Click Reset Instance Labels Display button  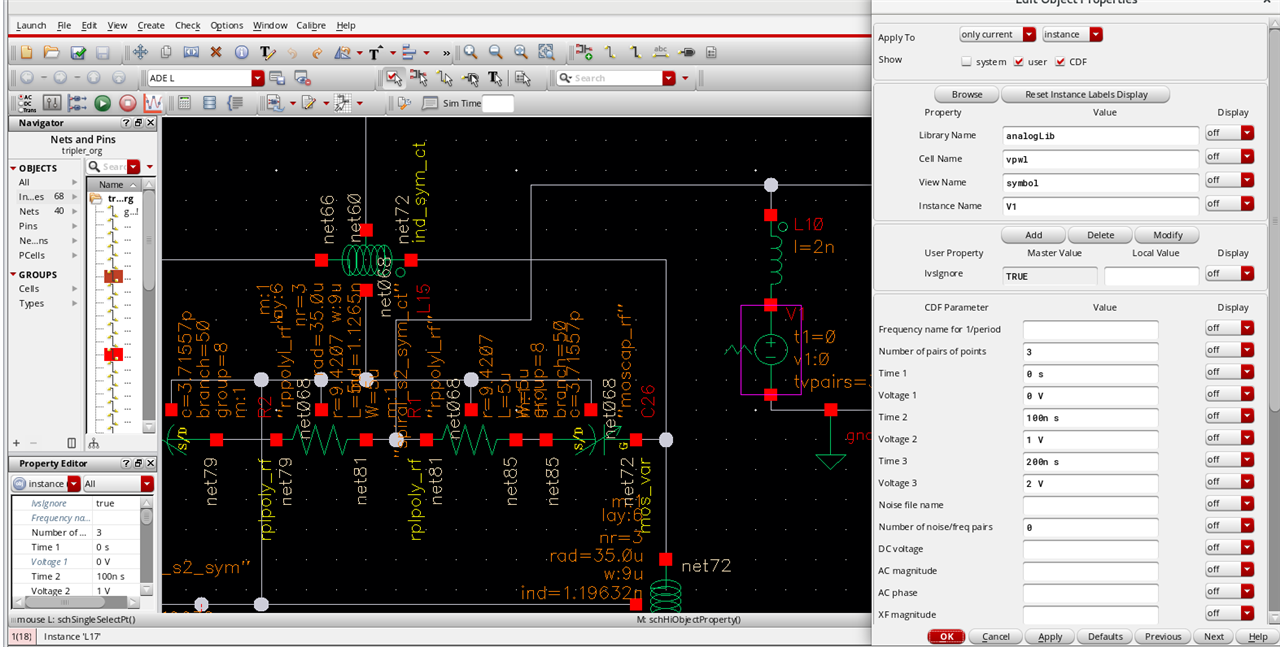(x=1084, y=94)
